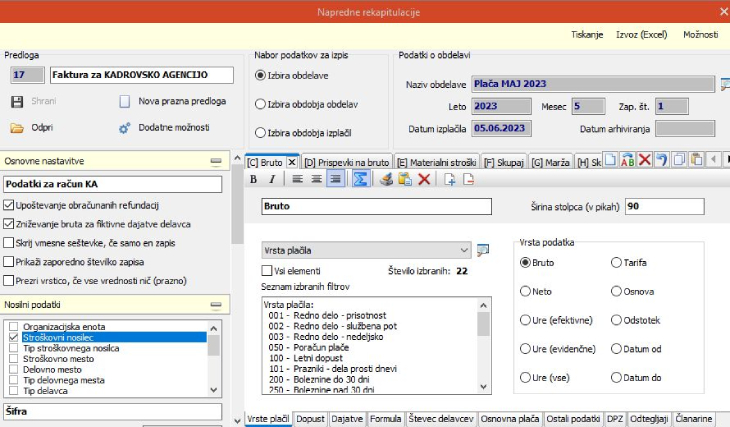Image resolution: width=730 pixels, height=427 pixels.
Task: Expand the Vrsta plačila dropdown
Action: coord(463,249)
